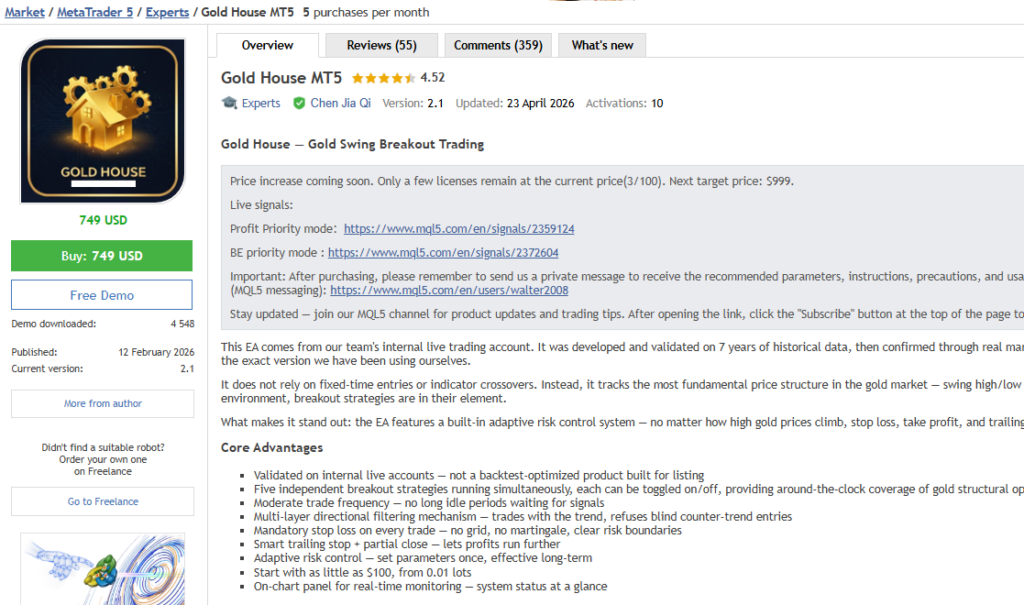Click the Experts graduation cap icon

229,103
